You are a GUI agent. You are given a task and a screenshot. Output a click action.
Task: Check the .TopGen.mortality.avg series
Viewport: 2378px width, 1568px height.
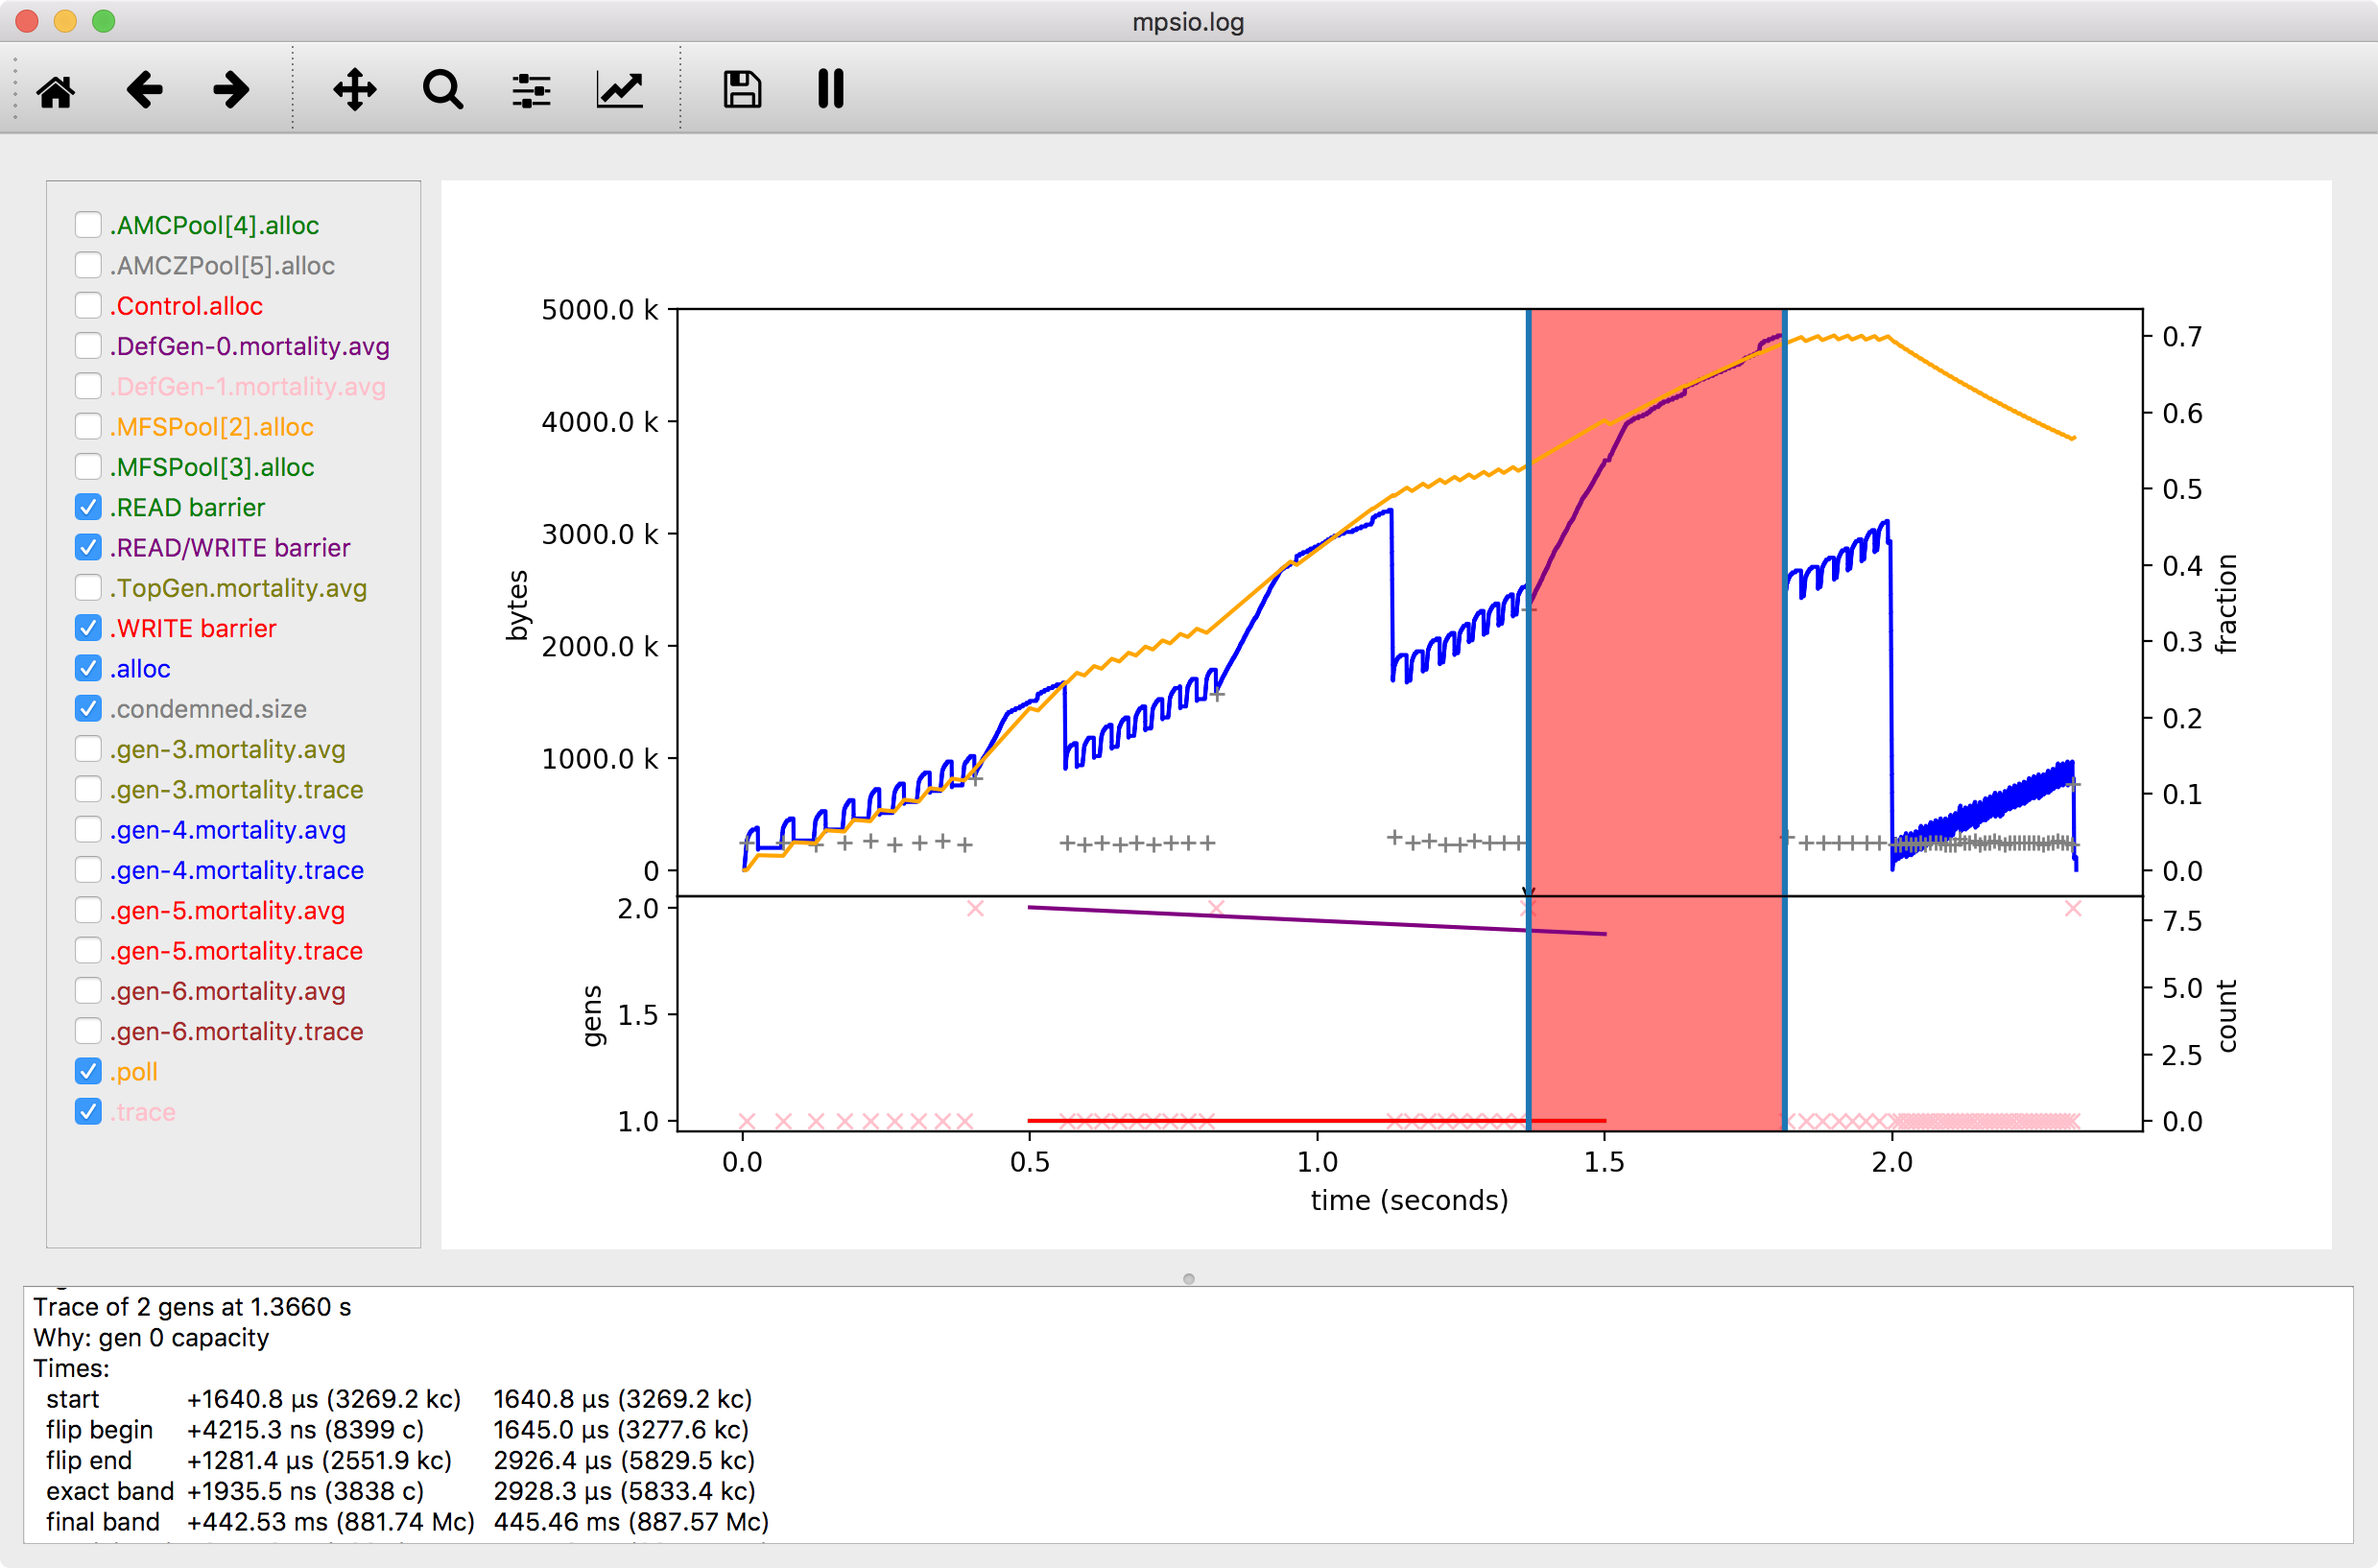tap(88, 588)
